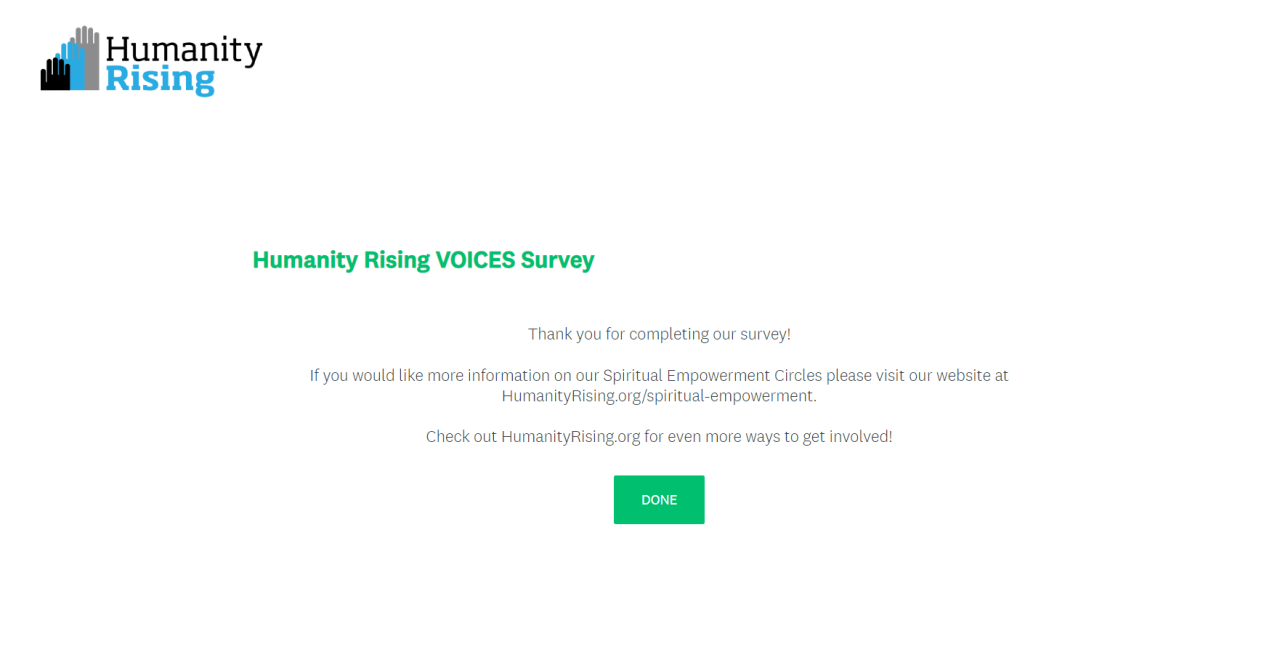The width and height of the screenshot is (1280, 647).
Task: Click the Humanity Rising hands logo icon
Action: (70, 60)
